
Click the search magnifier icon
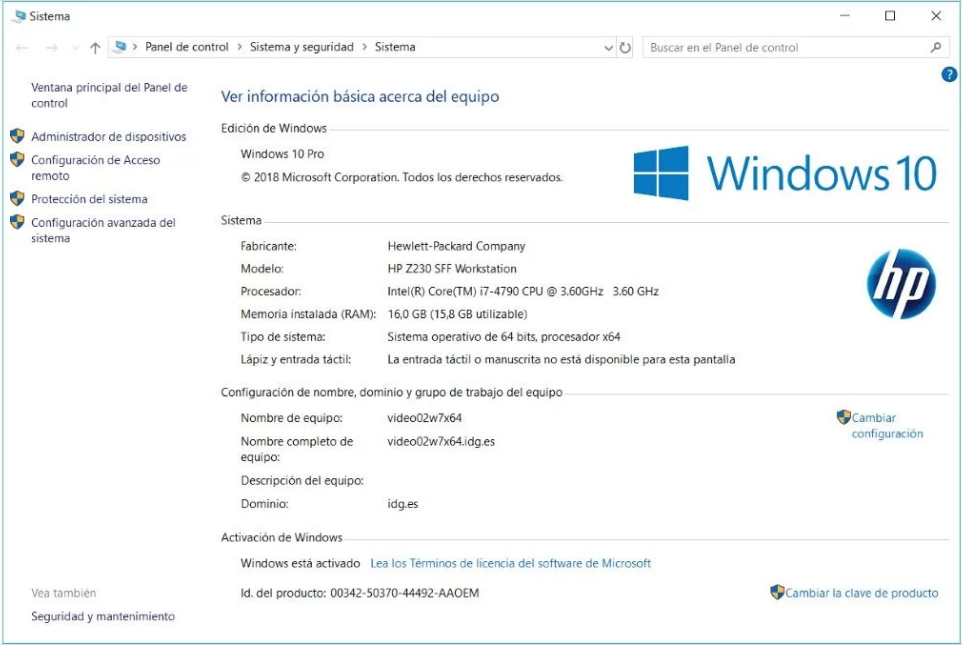(x=936, y=47)
